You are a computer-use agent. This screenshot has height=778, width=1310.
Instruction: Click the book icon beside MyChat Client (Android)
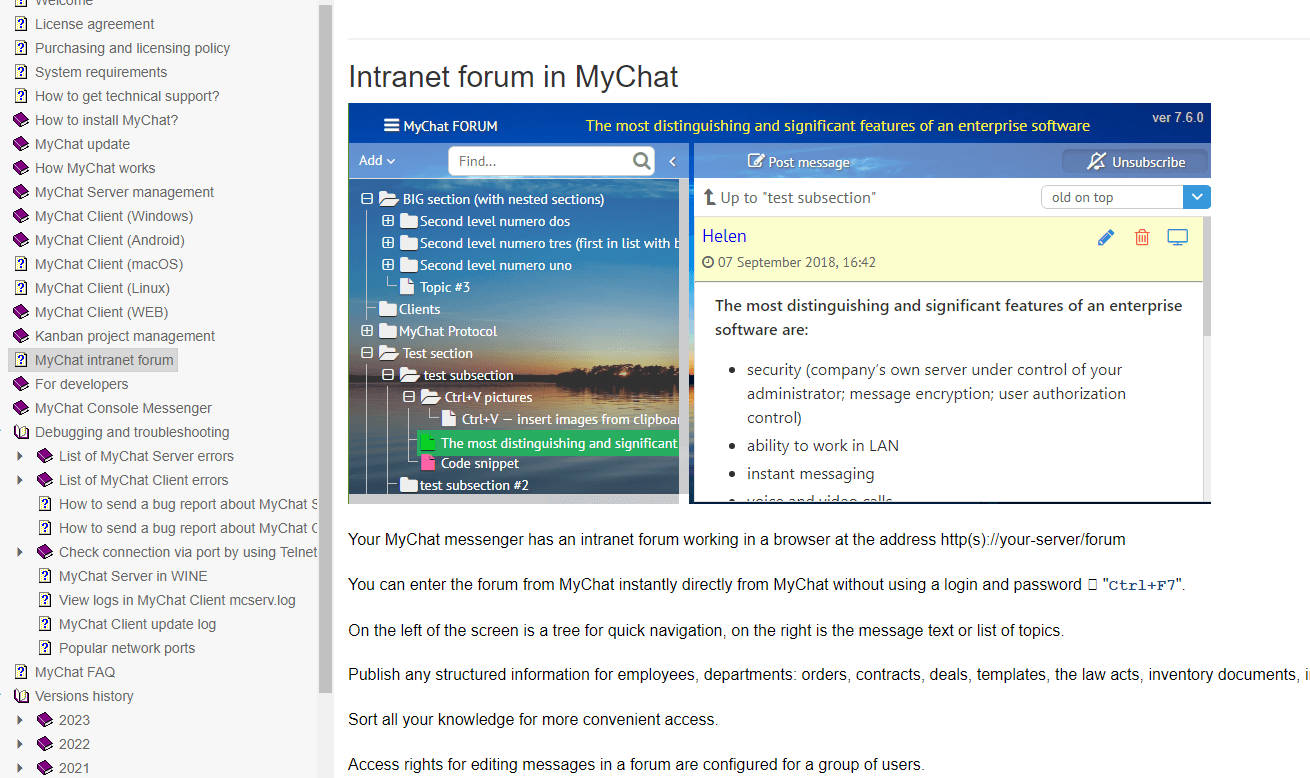[x=21, y=240]
